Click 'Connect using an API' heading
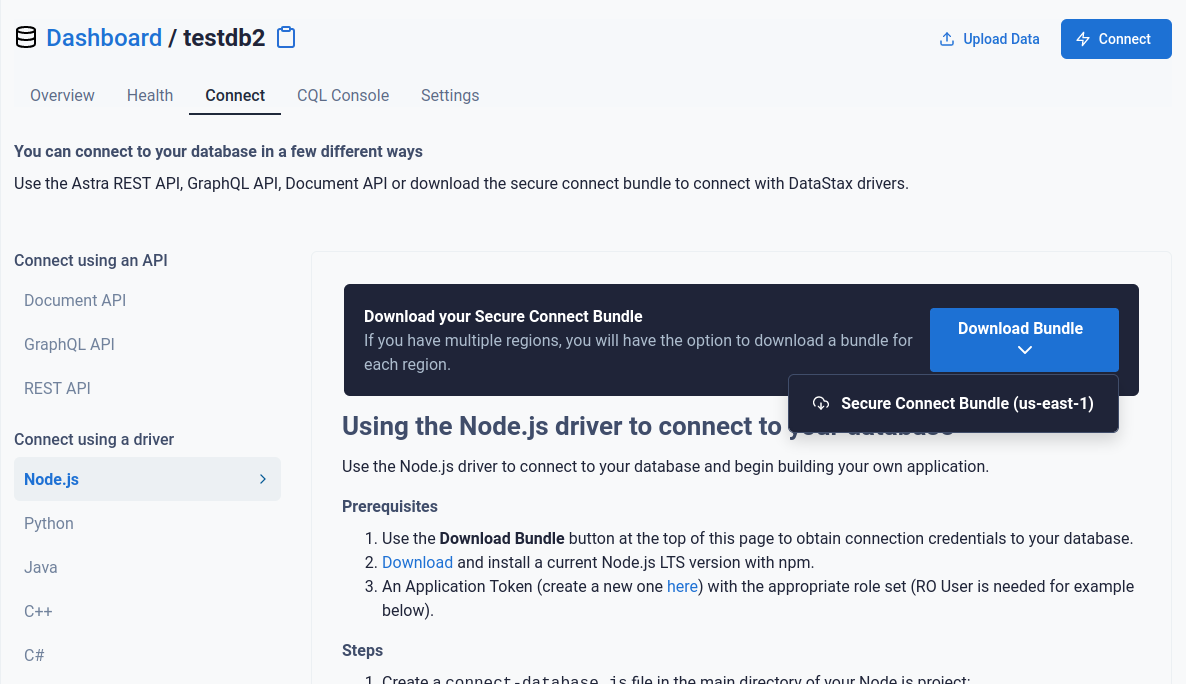The width and height of the screenshot is (1186, 684). click(91, 260)
